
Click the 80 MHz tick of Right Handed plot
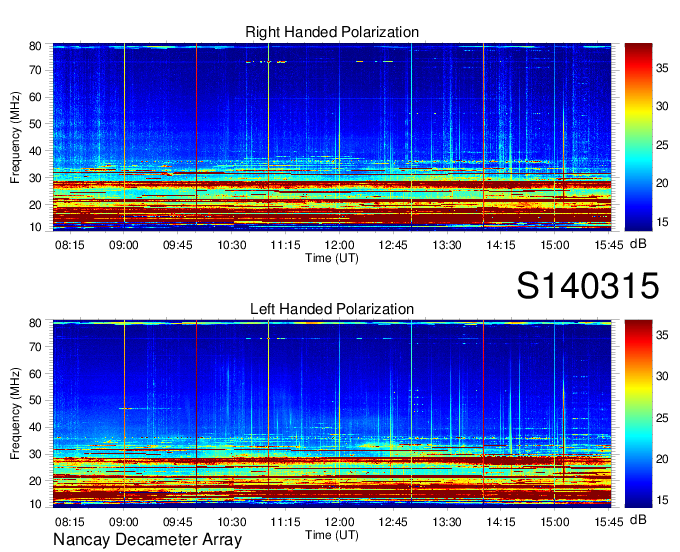click(x=35, y=46)
